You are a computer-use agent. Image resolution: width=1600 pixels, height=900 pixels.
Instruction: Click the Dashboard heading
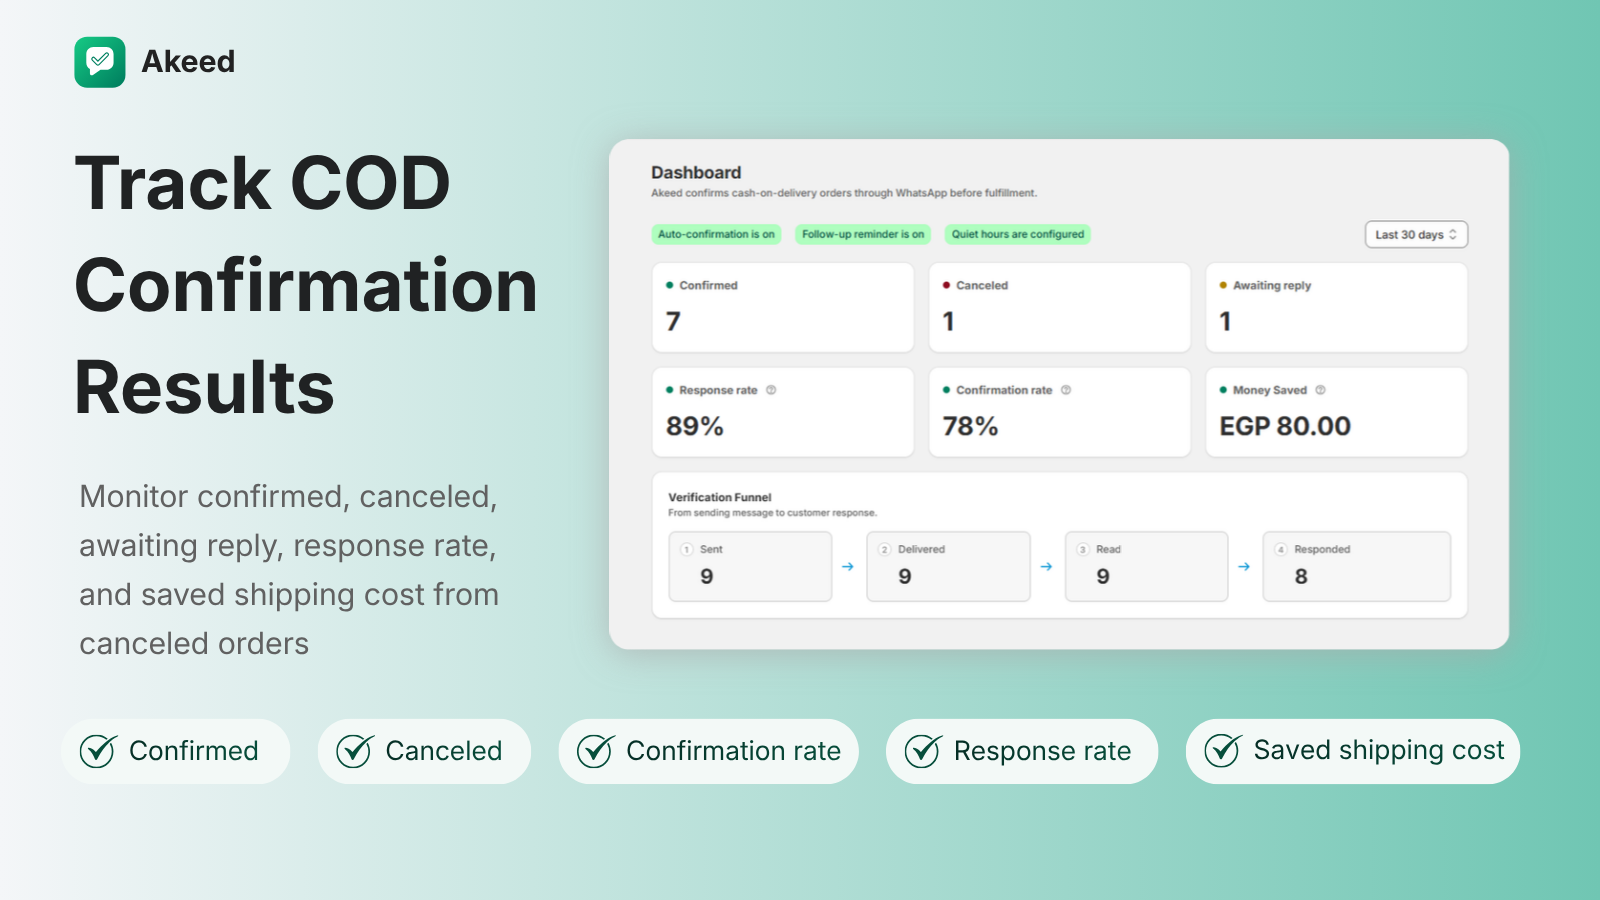[x=696, y=172]
